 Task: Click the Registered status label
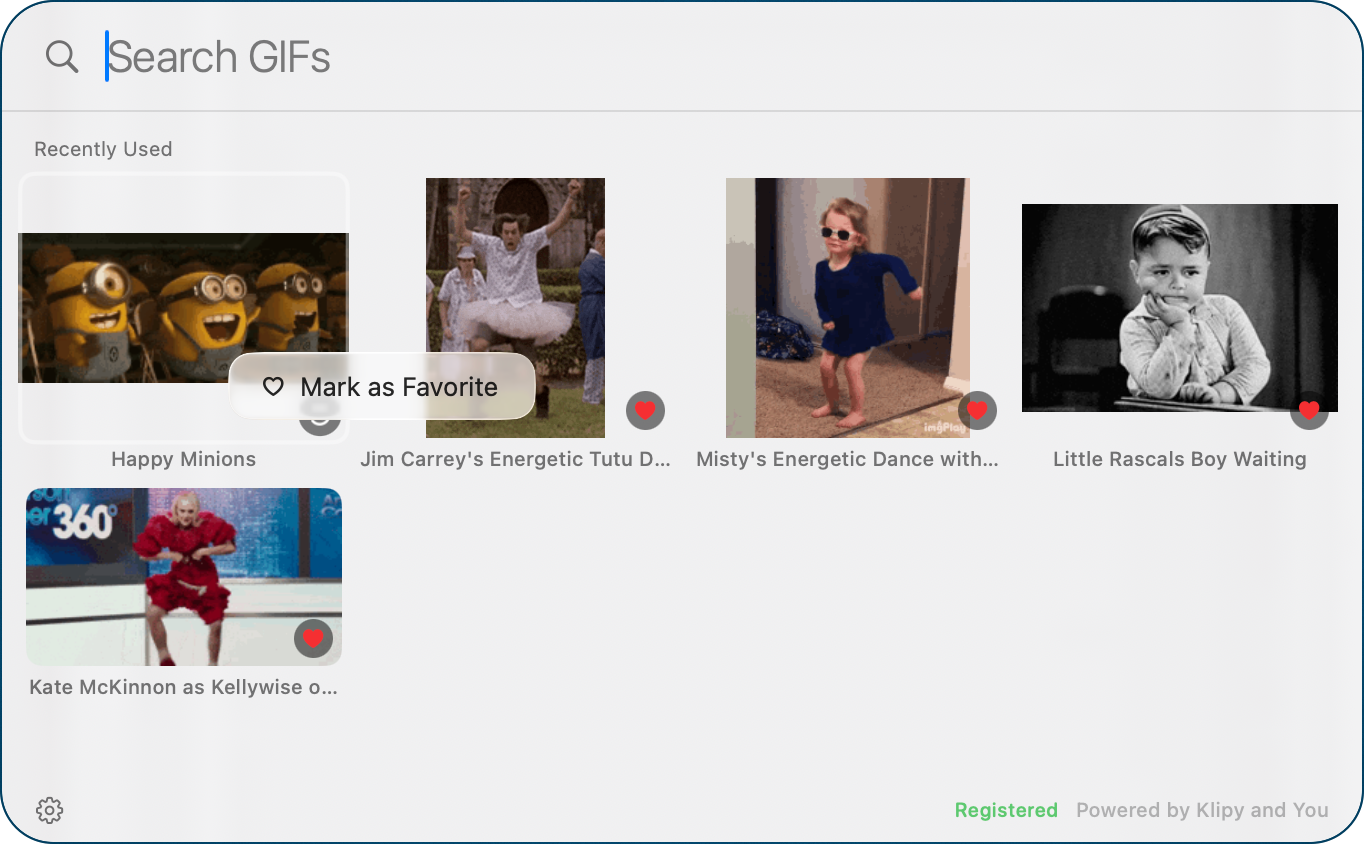tap(1006, 810)
